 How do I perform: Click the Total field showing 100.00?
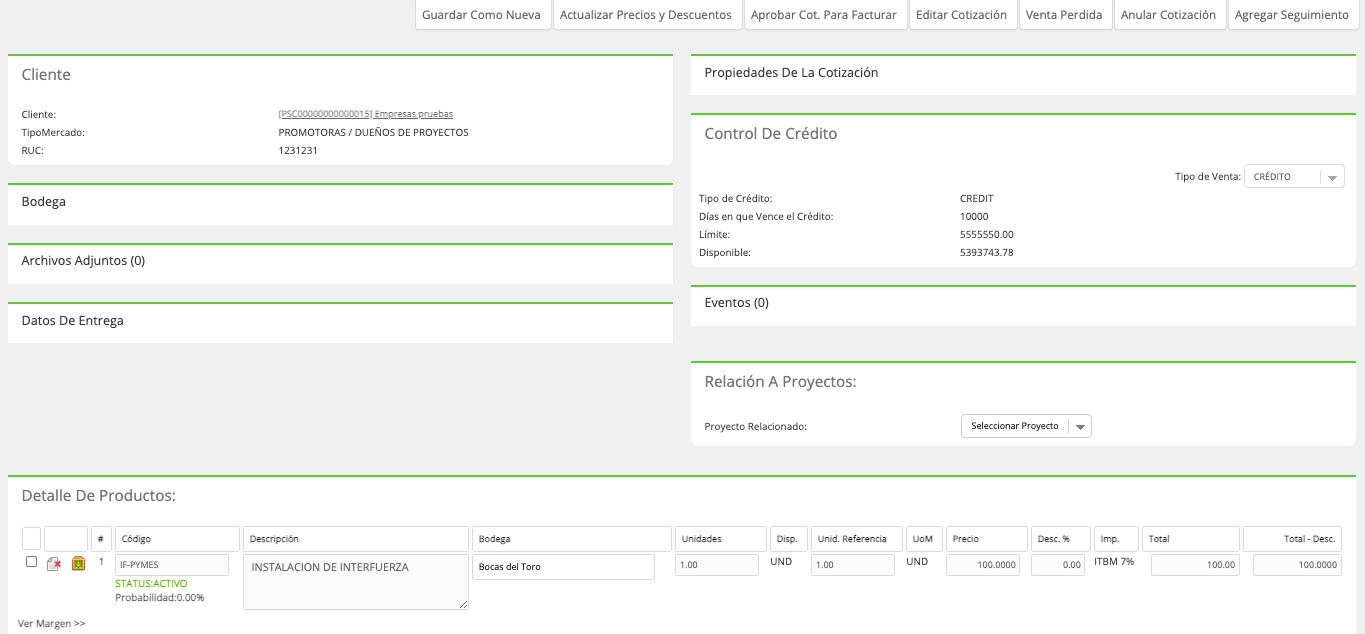(x=1197, y=565)
